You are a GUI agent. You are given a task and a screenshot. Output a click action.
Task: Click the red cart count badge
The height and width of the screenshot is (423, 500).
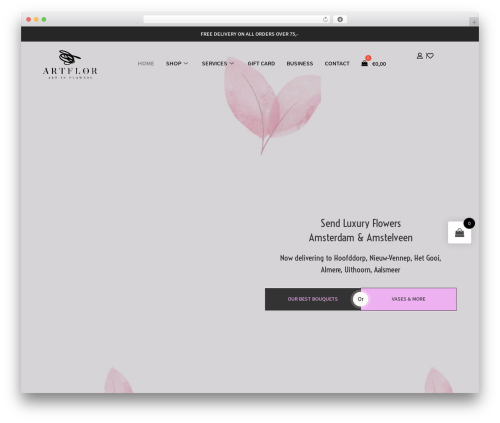coord(368,58)
